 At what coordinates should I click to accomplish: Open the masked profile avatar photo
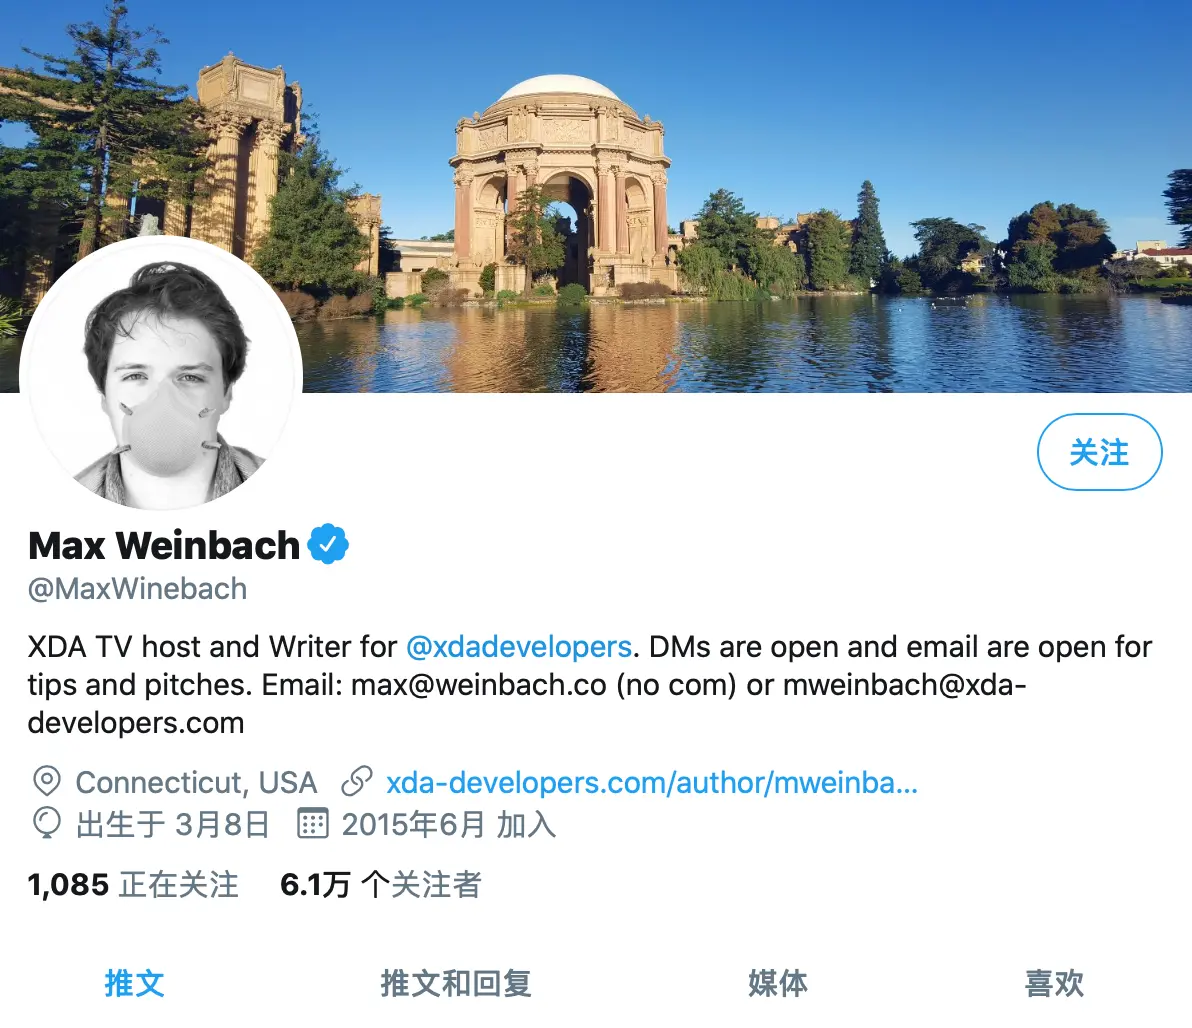tap(161, 373)
